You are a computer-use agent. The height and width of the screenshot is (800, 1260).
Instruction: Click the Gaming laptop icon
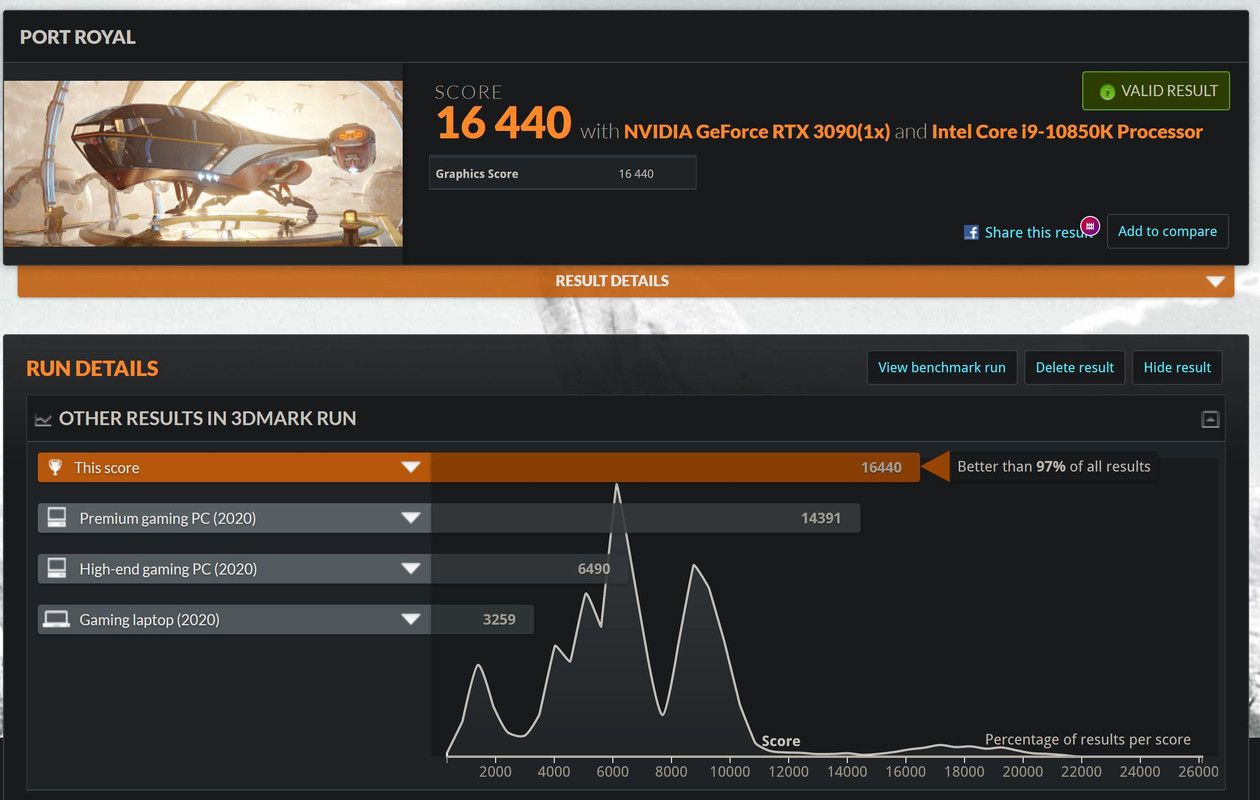(57, 619)
